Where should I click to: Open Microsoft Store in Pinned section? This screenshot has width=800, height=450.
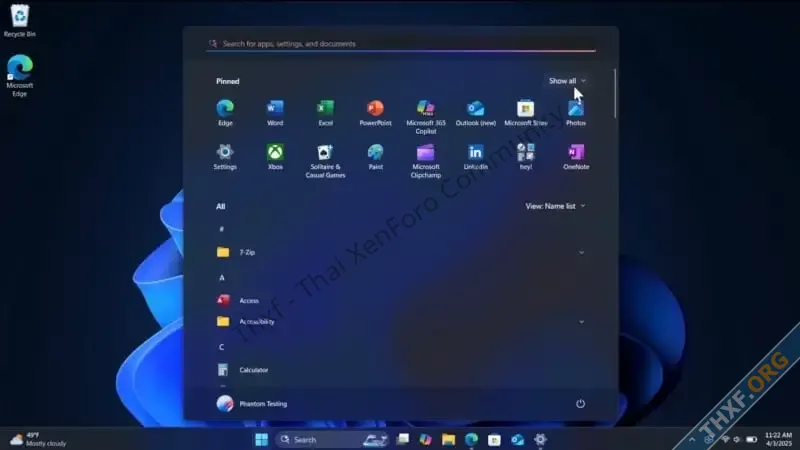(x=526, y=113)
